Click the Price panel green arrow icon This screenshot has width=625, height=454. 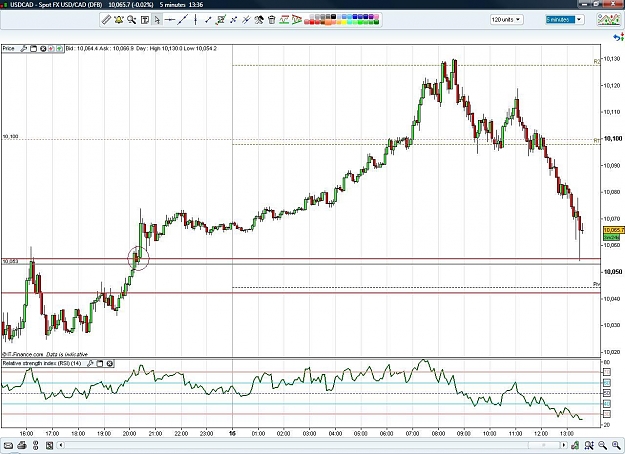click(59, 49)
